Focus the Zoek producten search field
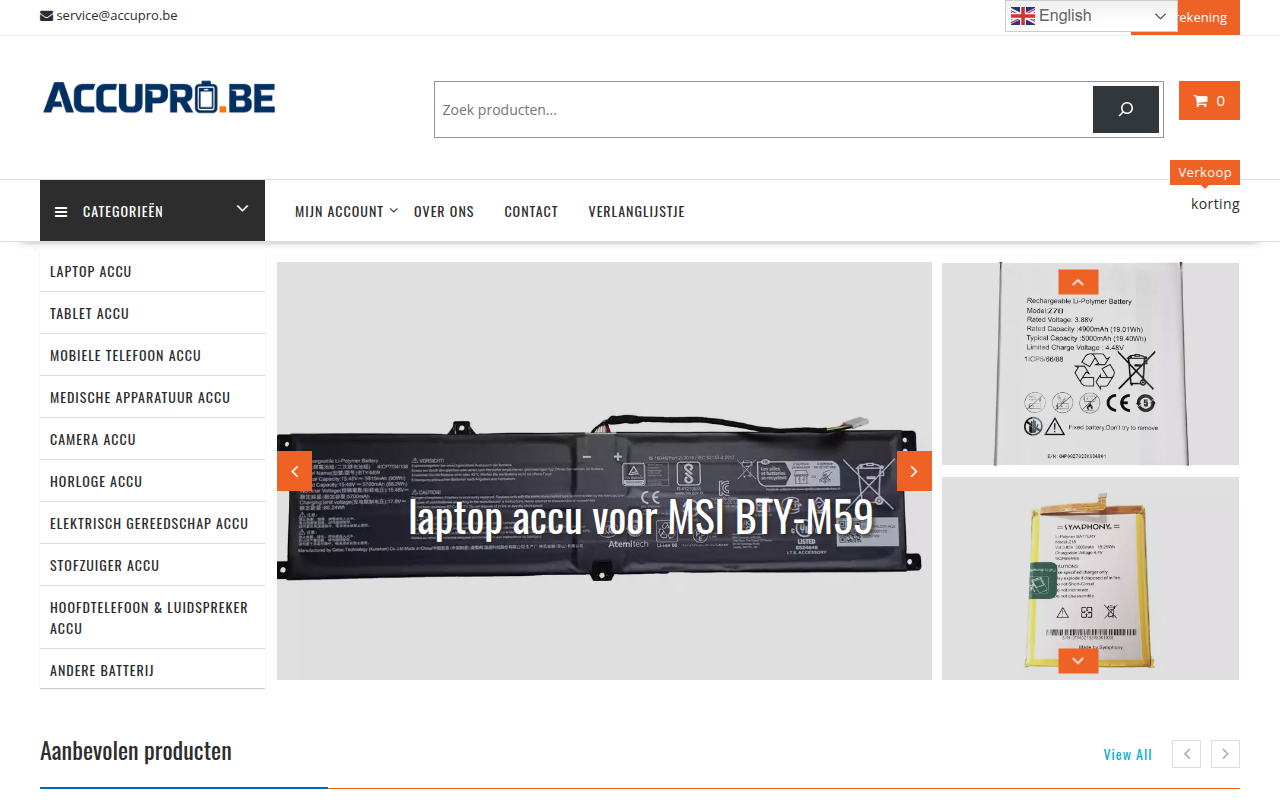1280x800 pixels. 763,109
